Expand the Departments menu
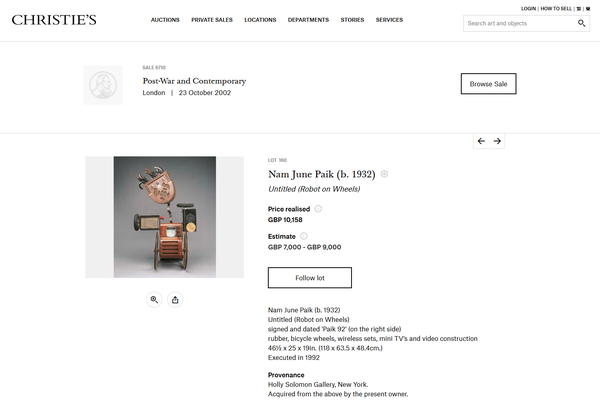Screen dimensions: 600x407 tap(308, 20)
